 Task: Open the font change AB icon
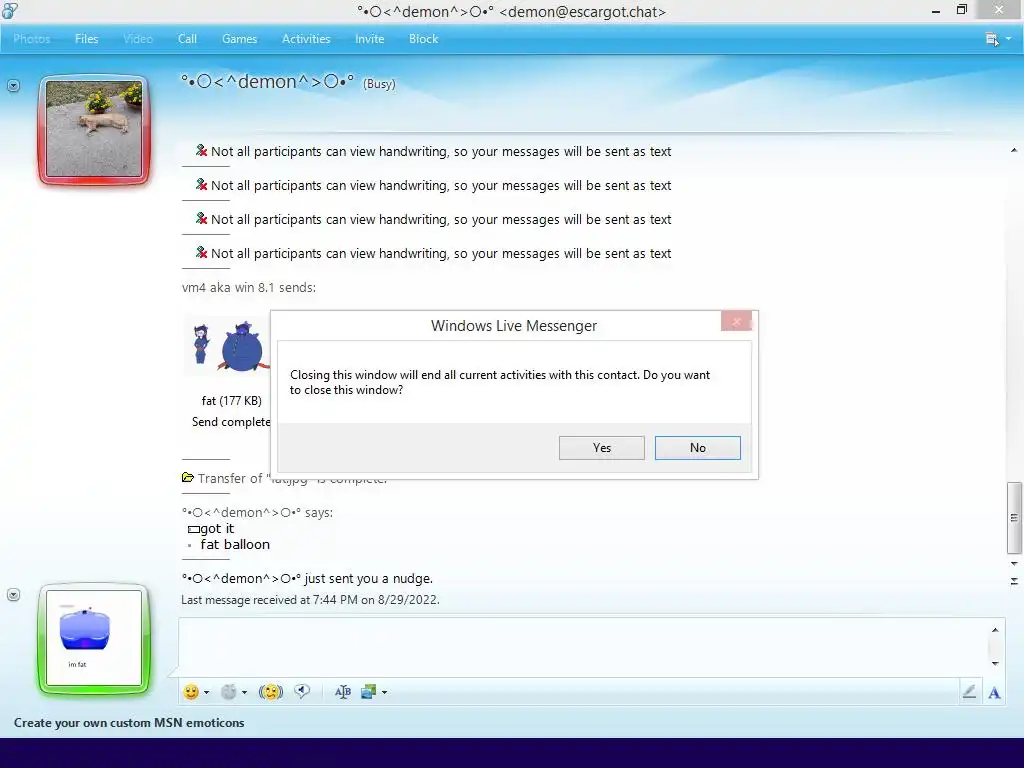(343, 692)
